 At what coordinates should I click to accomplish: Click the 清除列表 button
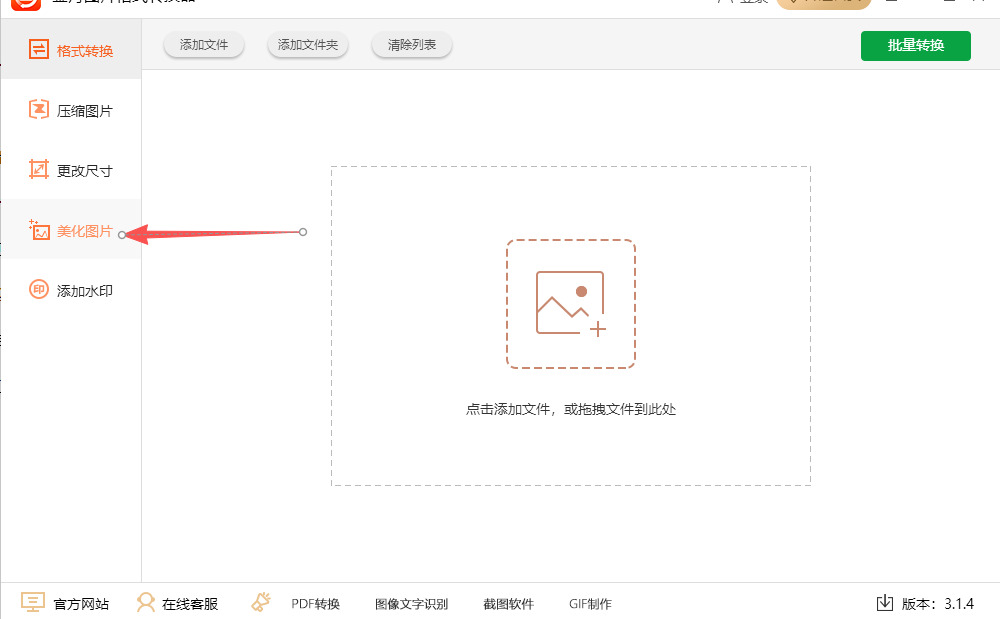pos(411,45)
